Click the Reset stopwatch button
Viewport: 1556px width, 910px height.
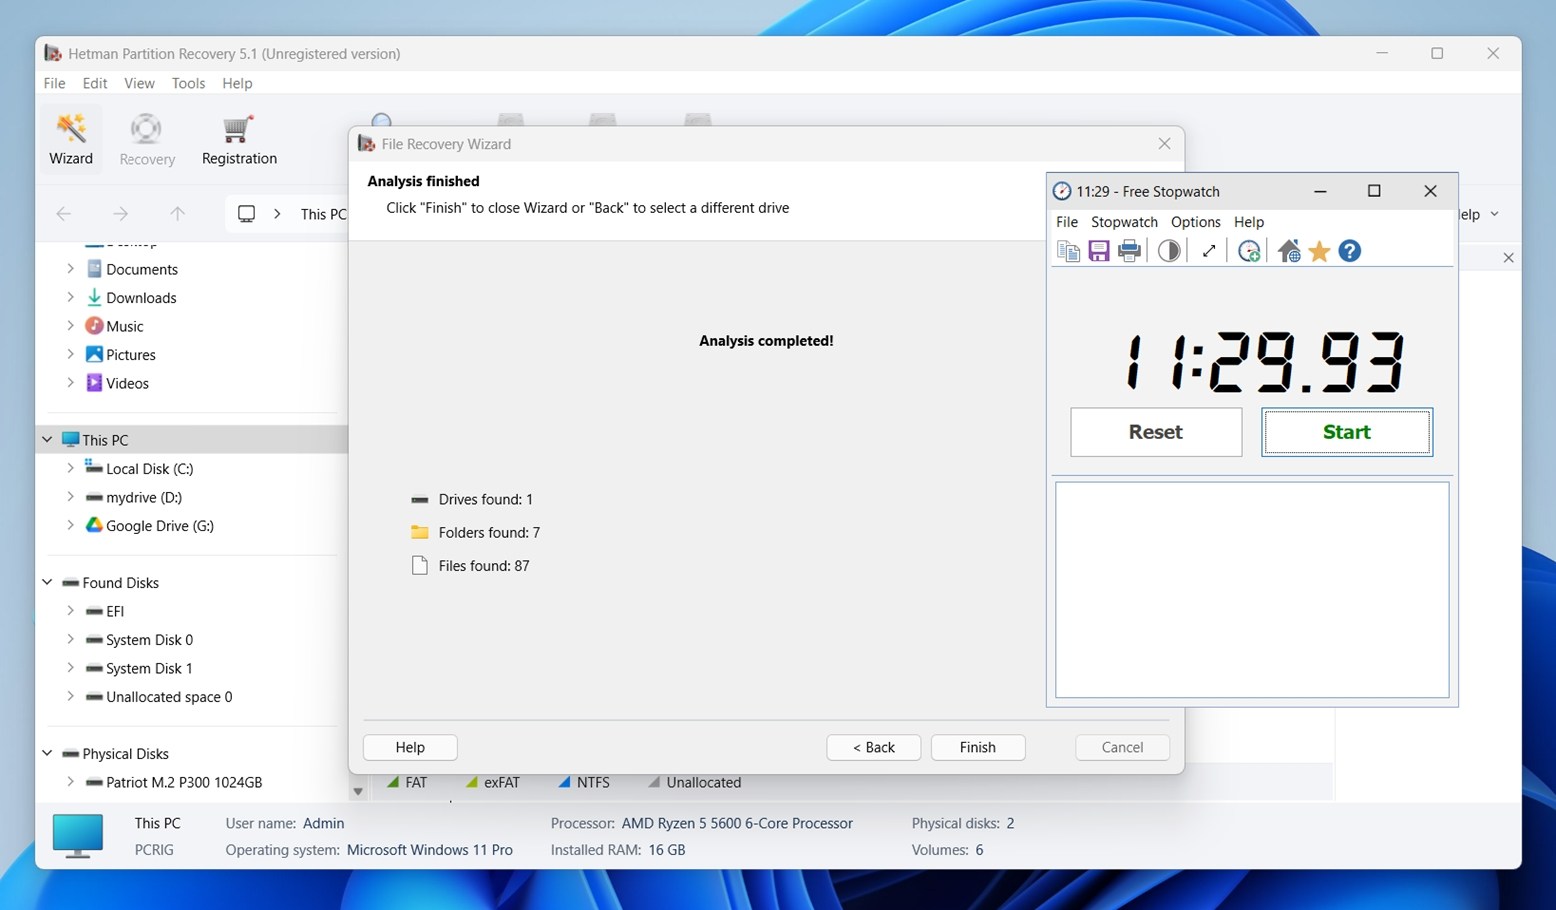pos(1155,432)
